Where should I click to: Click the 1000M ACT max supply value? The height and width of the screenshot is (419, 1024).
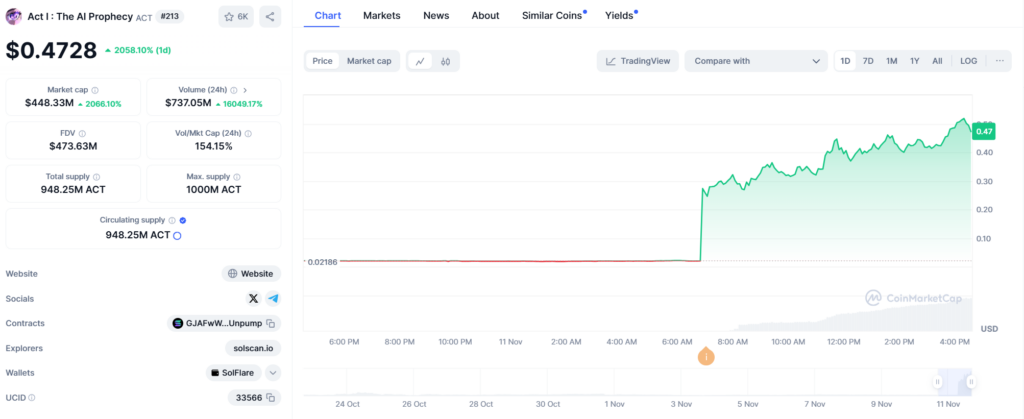tap(214, 190)
